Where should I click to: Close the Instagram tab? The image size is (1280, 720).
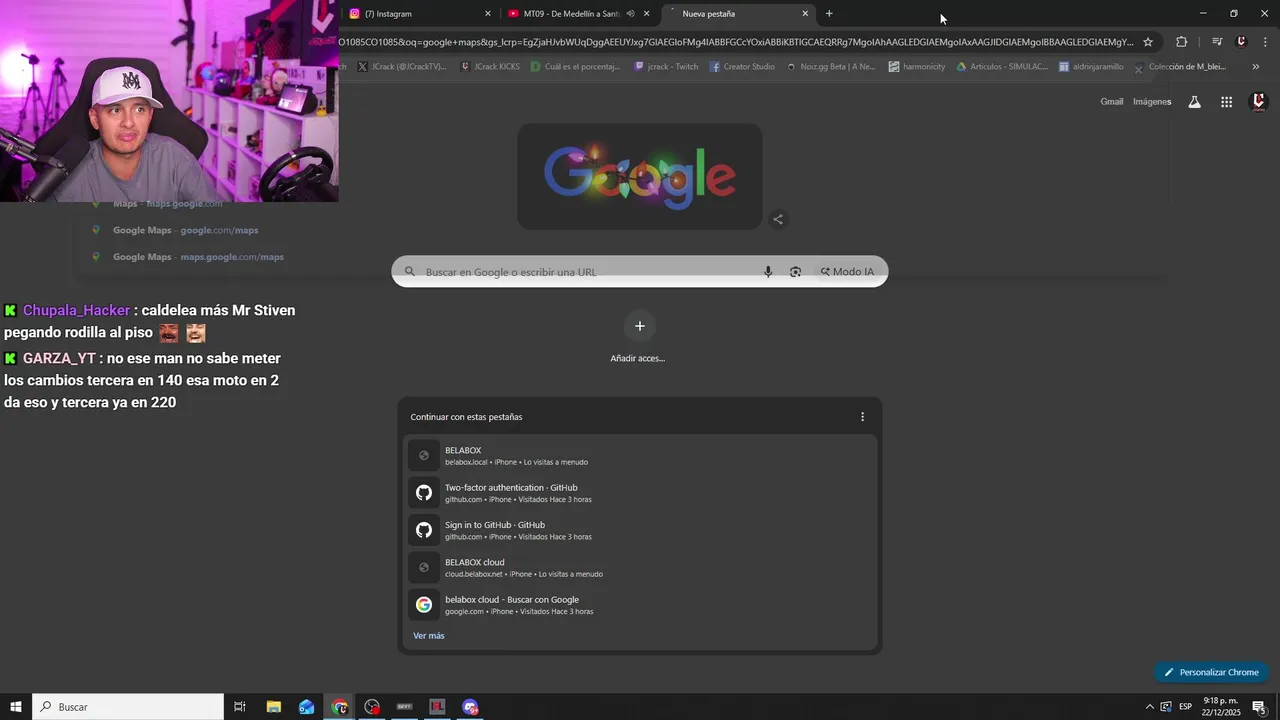[x=488, y=14]
